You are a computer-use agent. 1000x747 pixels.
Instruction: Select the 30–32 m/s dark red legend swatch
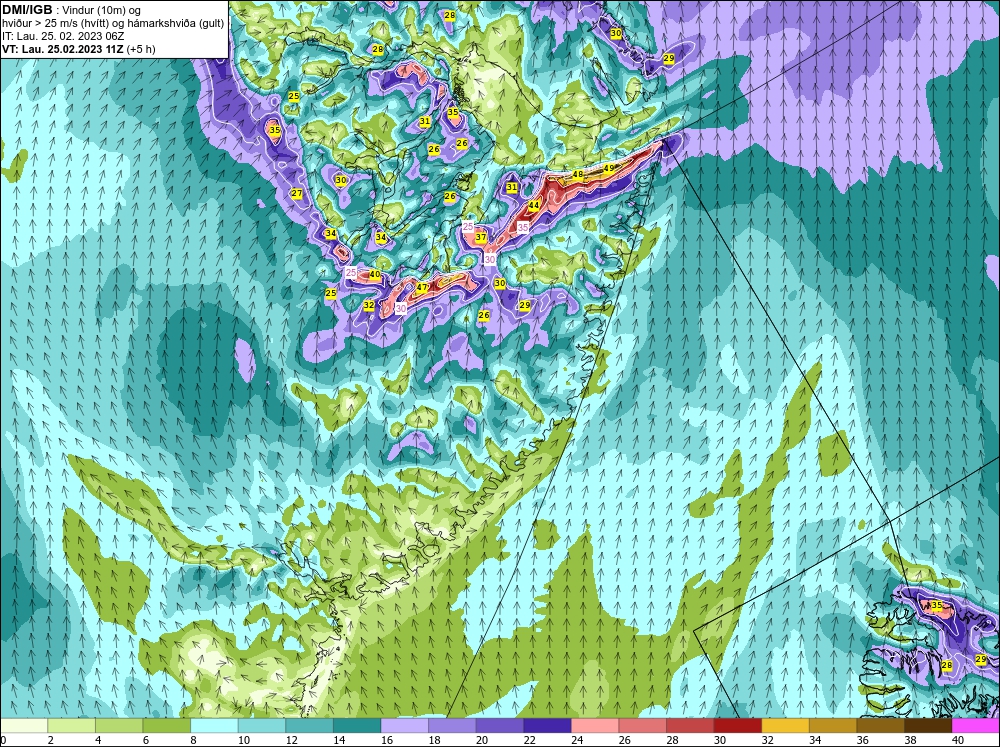click(737, 725)
